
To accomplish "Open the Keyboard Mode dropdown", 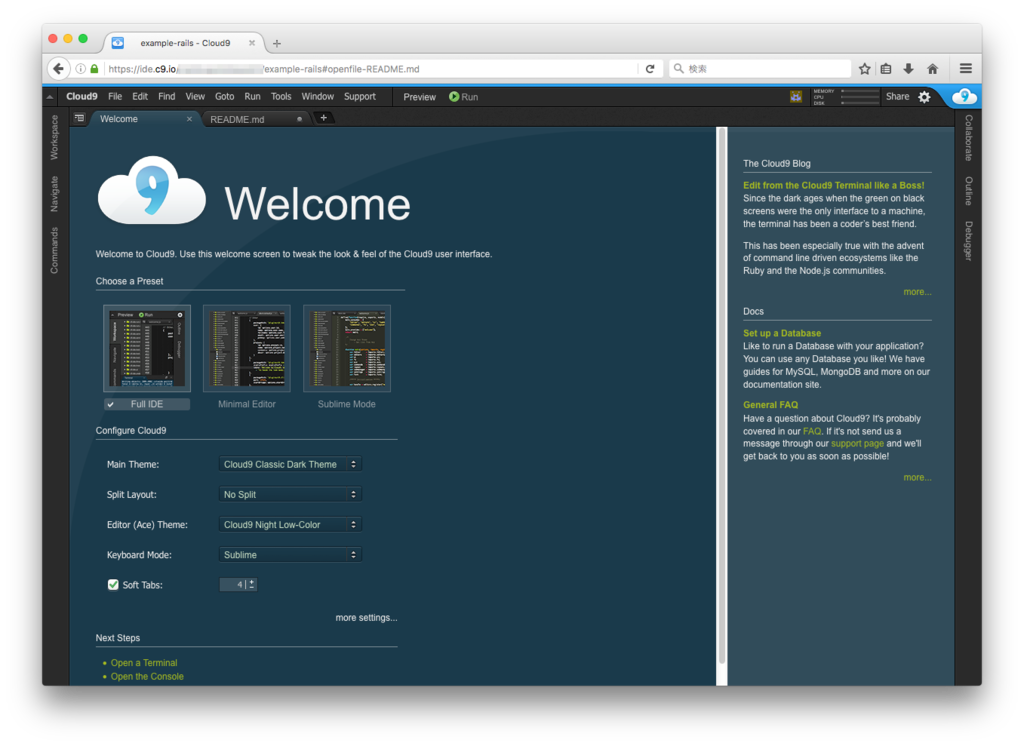I will [290, 555].
